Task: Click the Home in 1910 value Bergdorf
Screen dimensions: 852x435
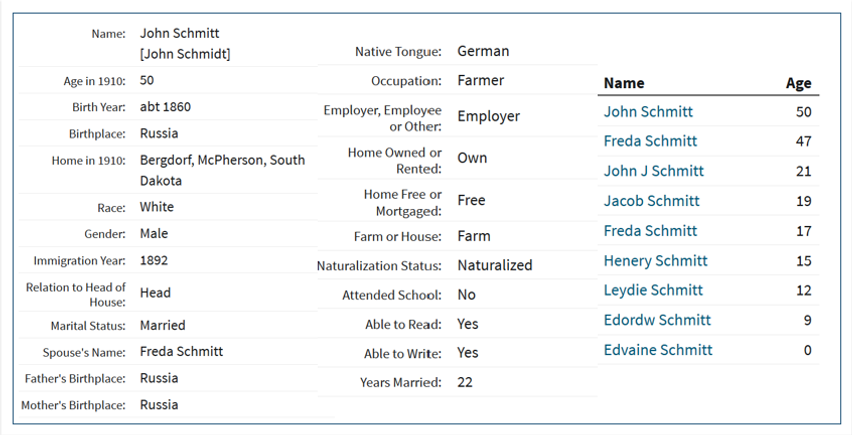Action: pyautogui.click(x=222, y=170)
